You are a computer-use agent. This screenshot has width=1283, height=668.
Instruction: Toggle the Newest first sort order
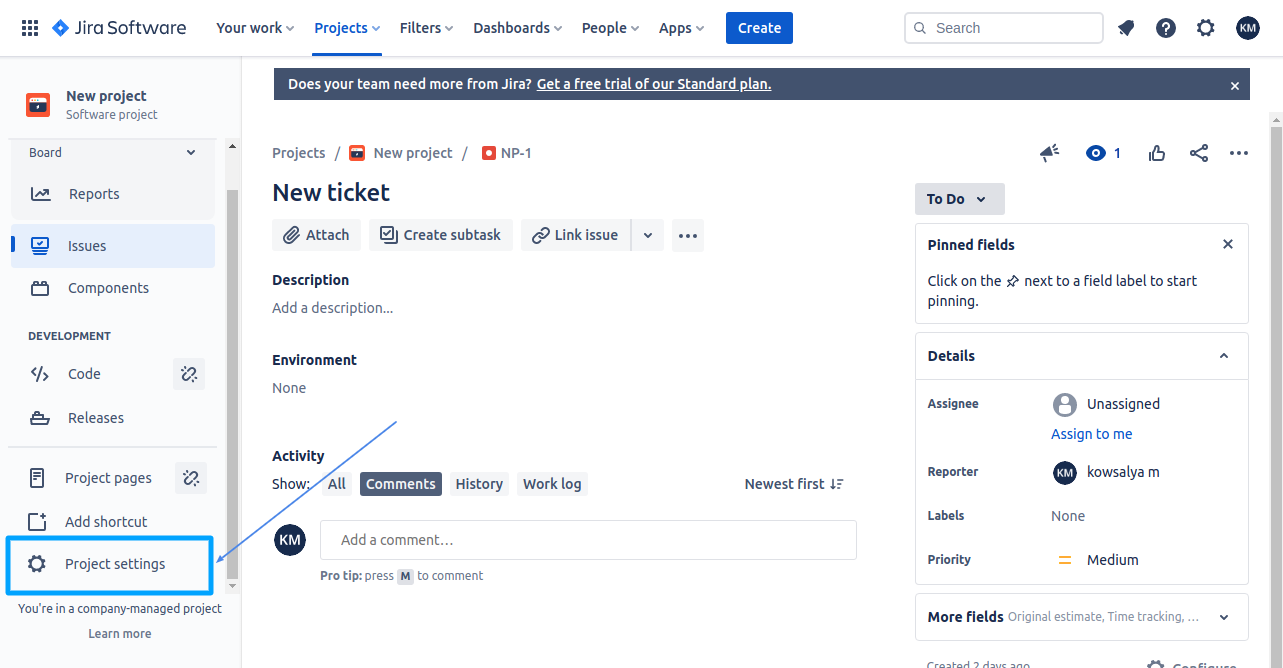click(794, 484)
